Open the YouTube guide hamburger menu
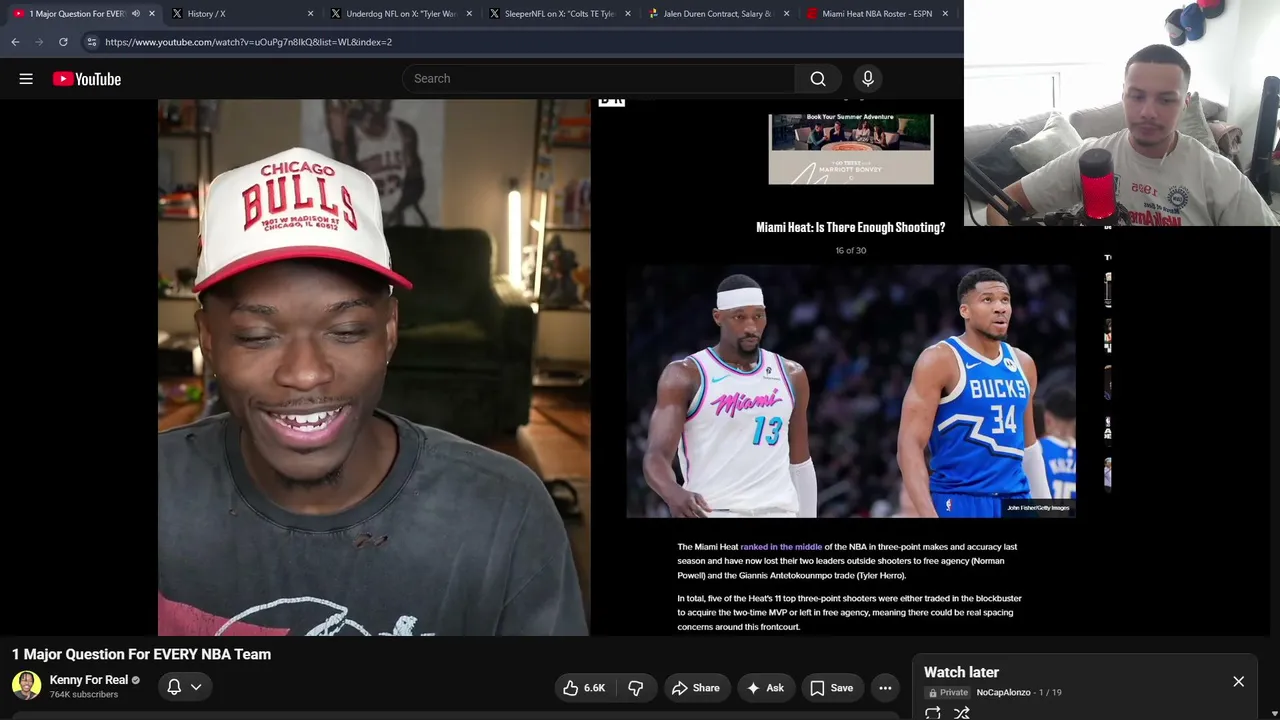 click(x=26, y=79)
